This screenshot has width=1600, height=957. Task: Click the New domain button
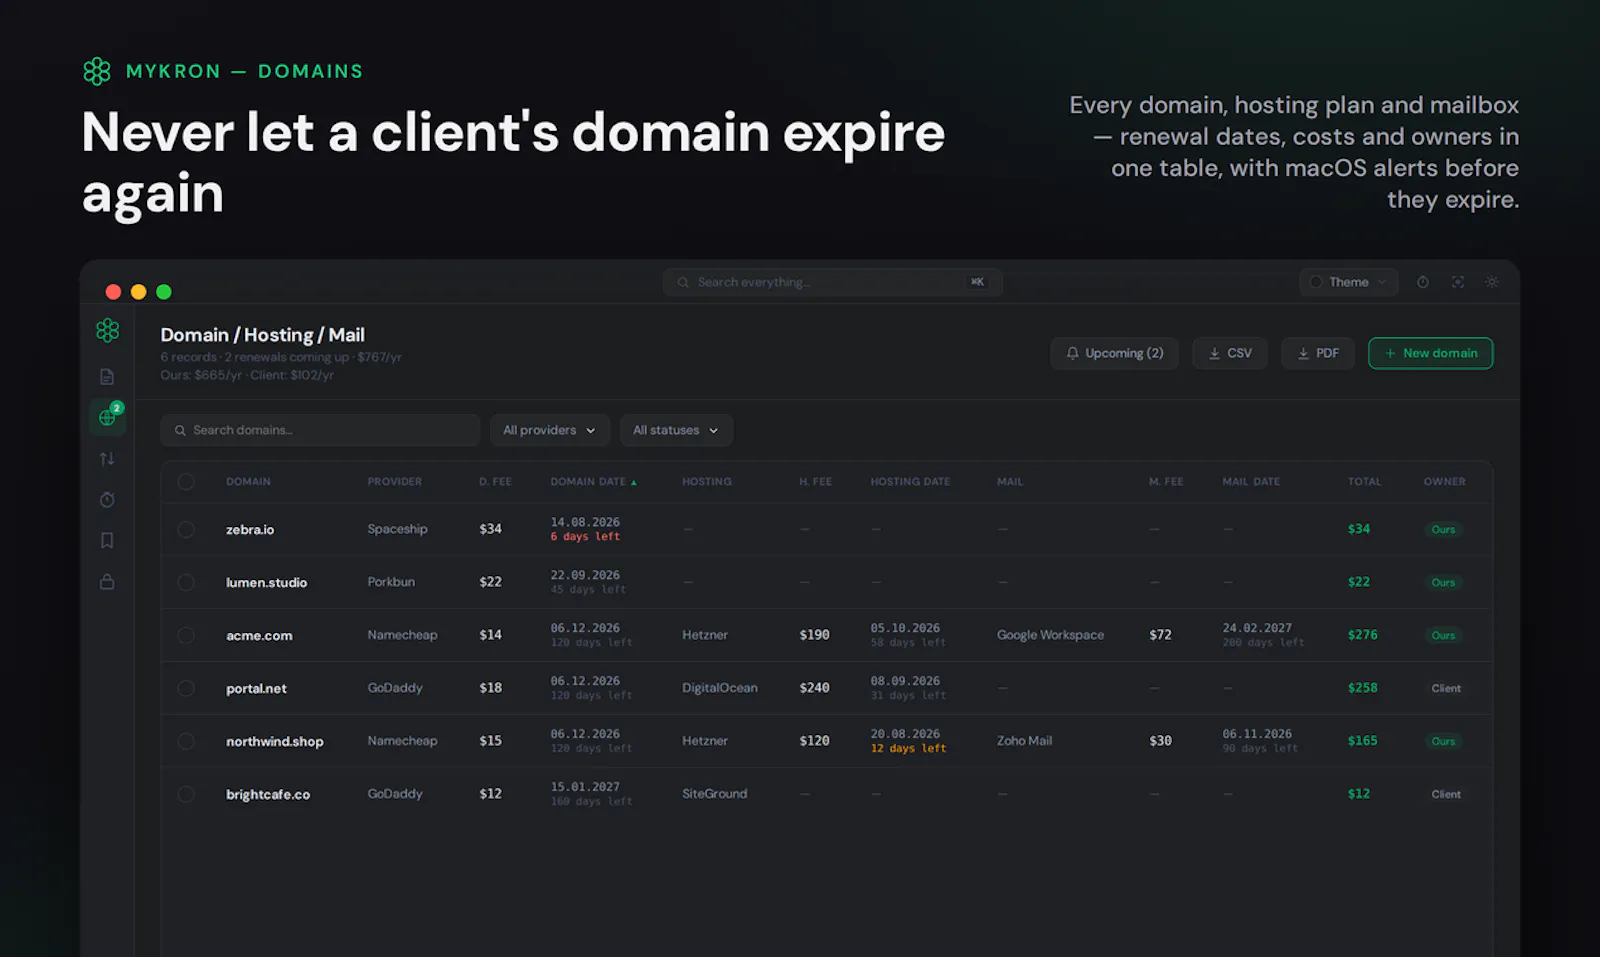coord(1431,353)
